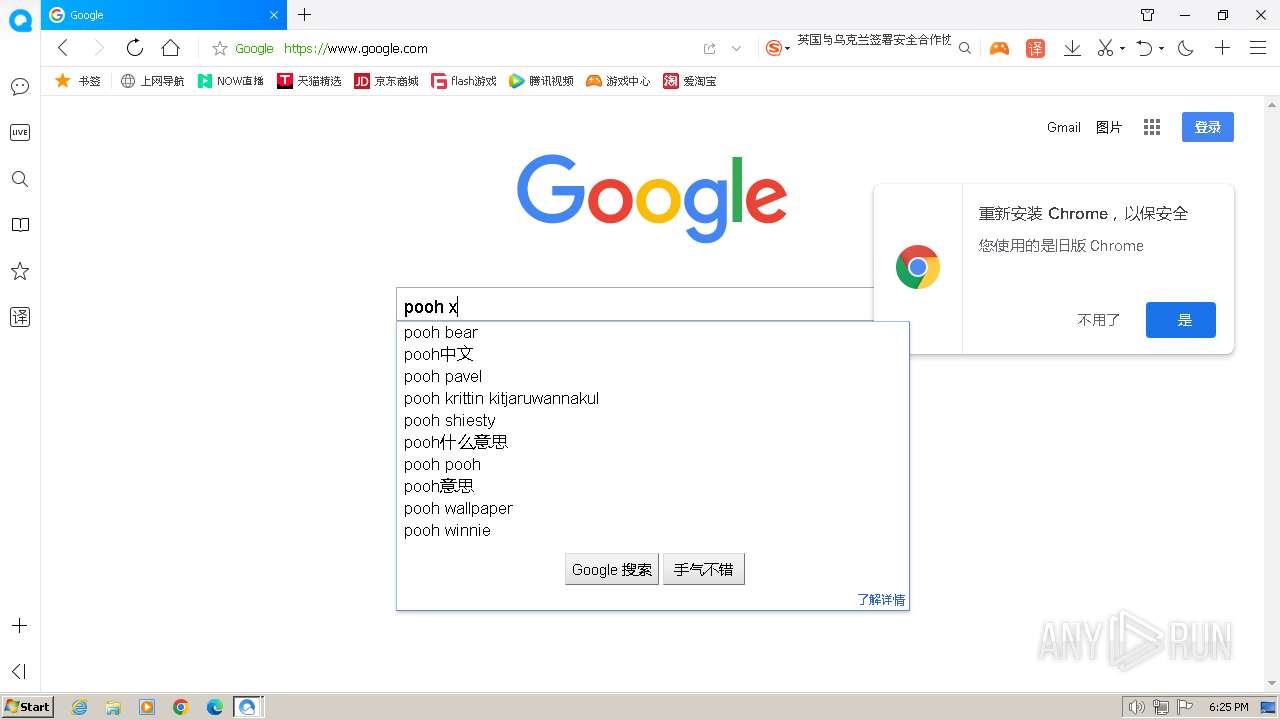Open the 天猫精选 bookmark

tap(310, 81)
